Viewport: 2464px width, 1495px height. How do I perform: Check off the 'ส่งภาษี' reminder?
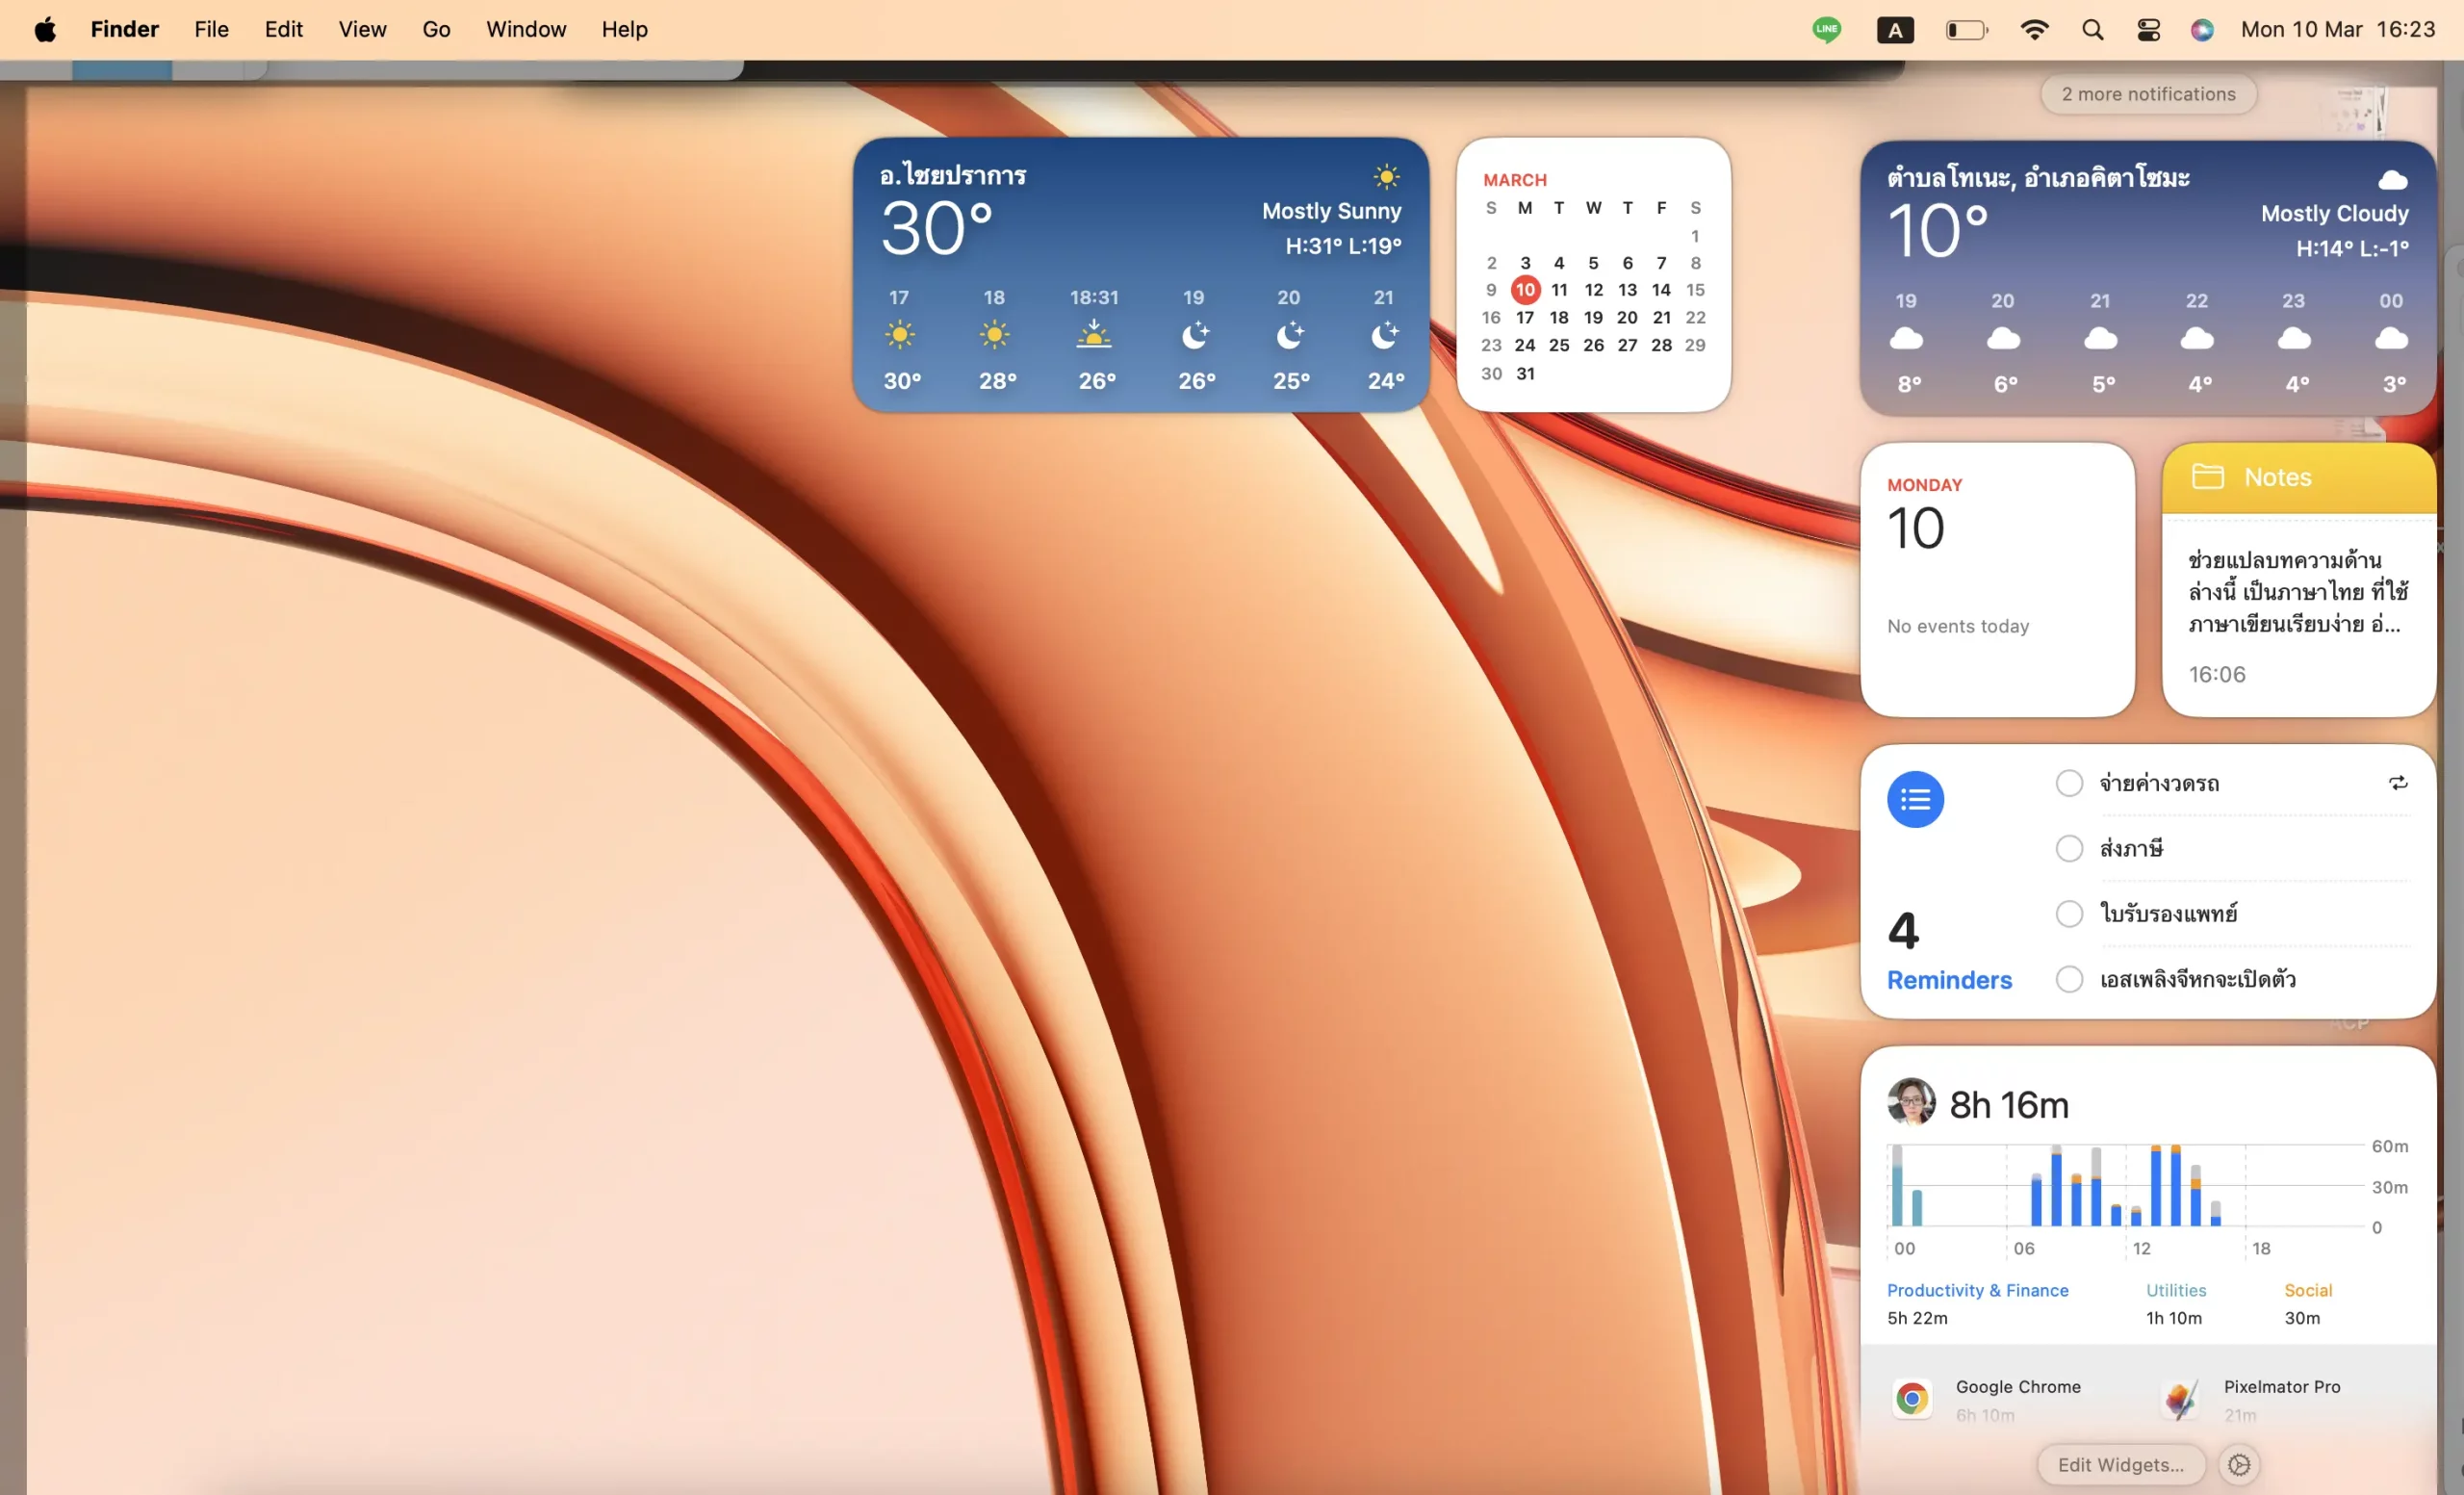pos(2069,848)
